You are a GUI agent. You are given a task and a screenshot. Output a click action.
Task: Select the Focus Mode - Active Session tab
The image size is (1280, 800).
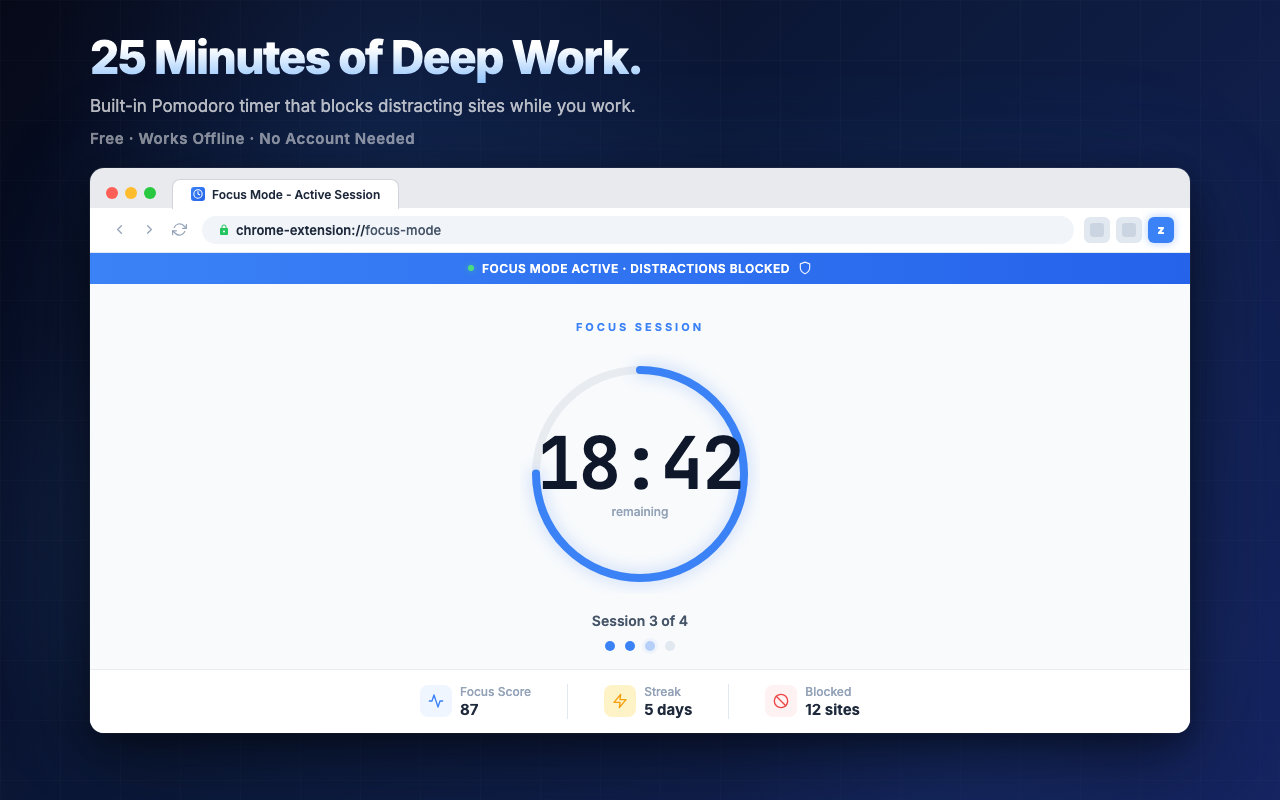[285, 194]
